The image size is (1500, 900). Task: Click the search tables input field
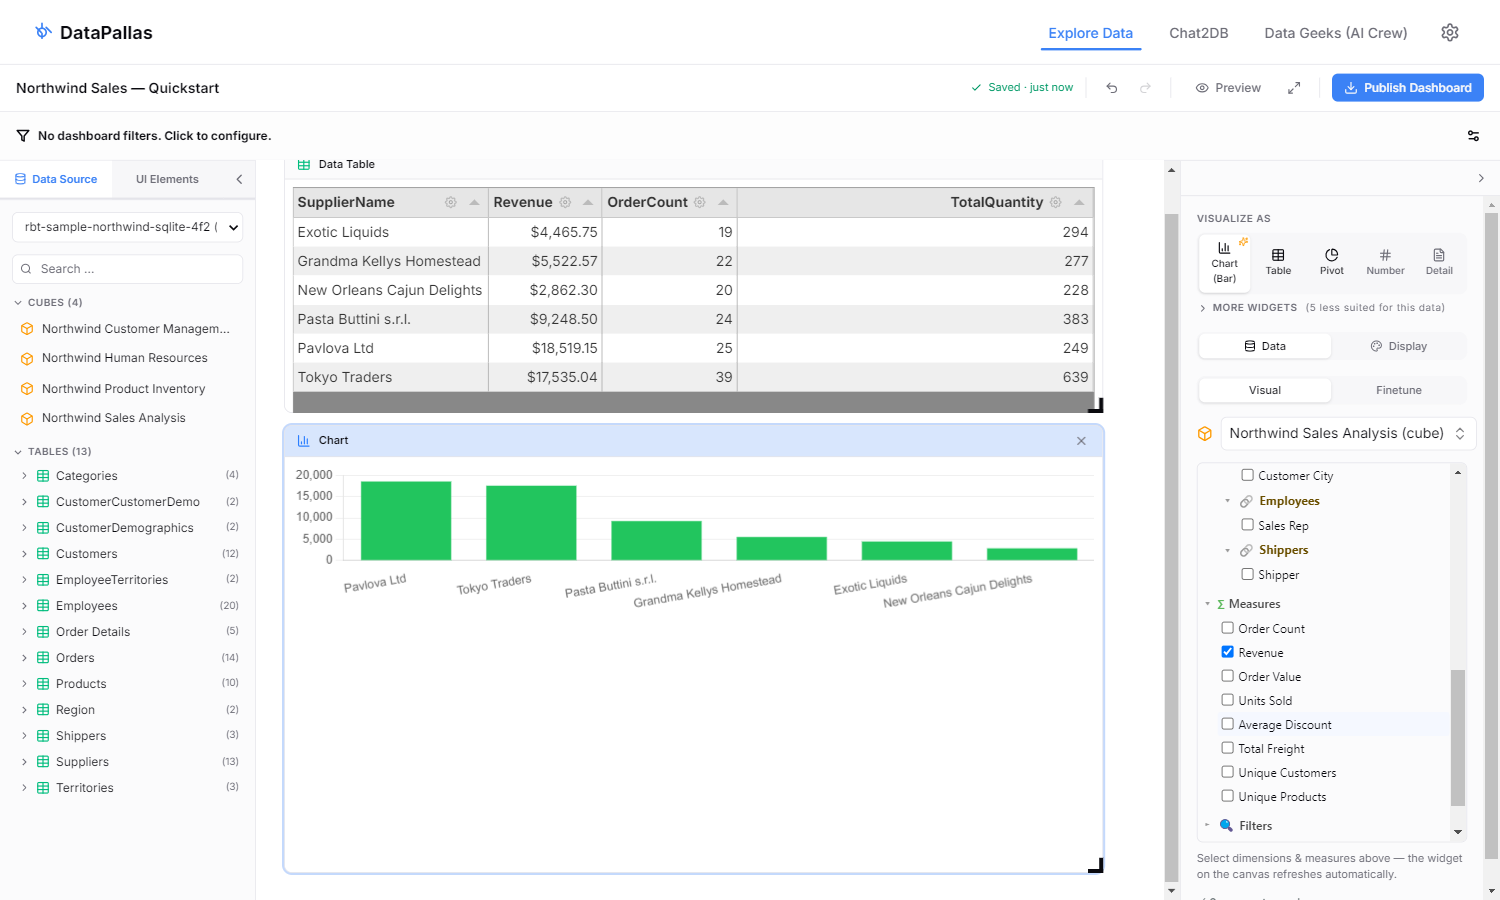(x=127, y=269)
